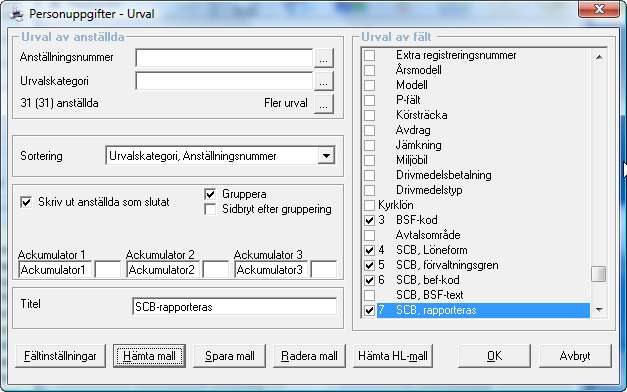This screenshot has height=392, width=627.
Task: Enable Sidbryt efter gruppering checkbox
Action: tap(210, 209)
